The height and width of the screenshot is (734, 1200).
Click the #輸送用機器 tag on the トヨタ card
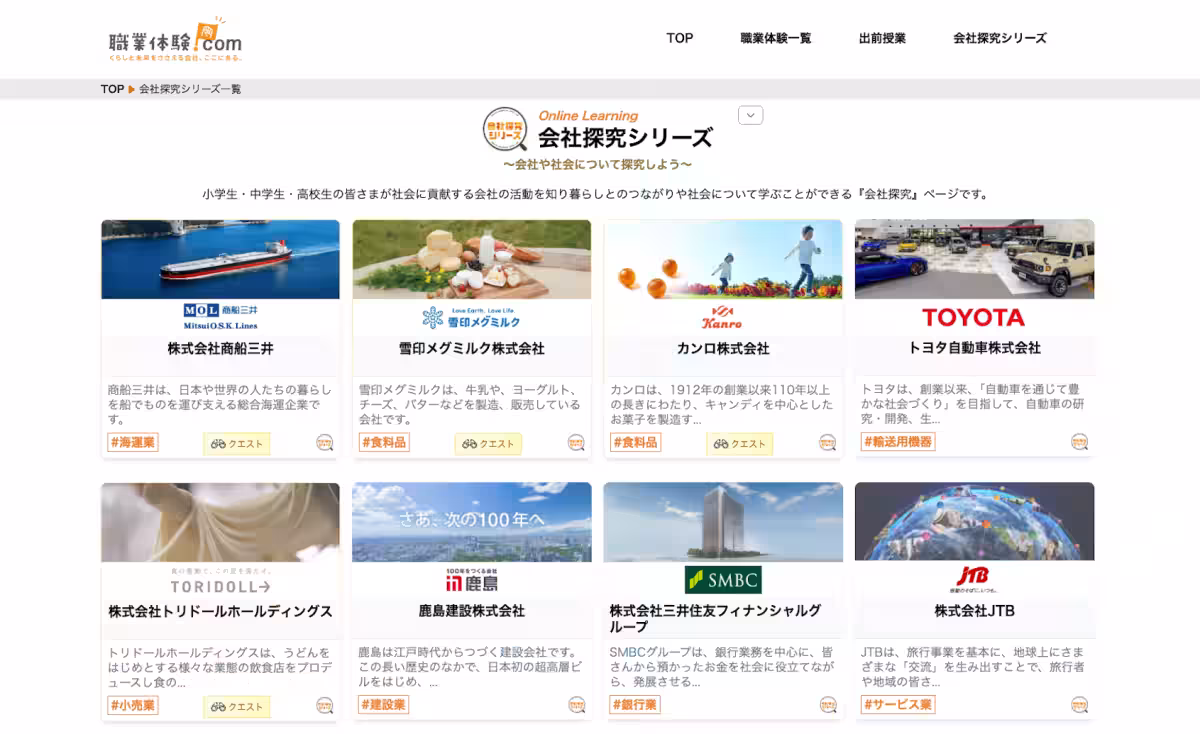tap(900, 441)
